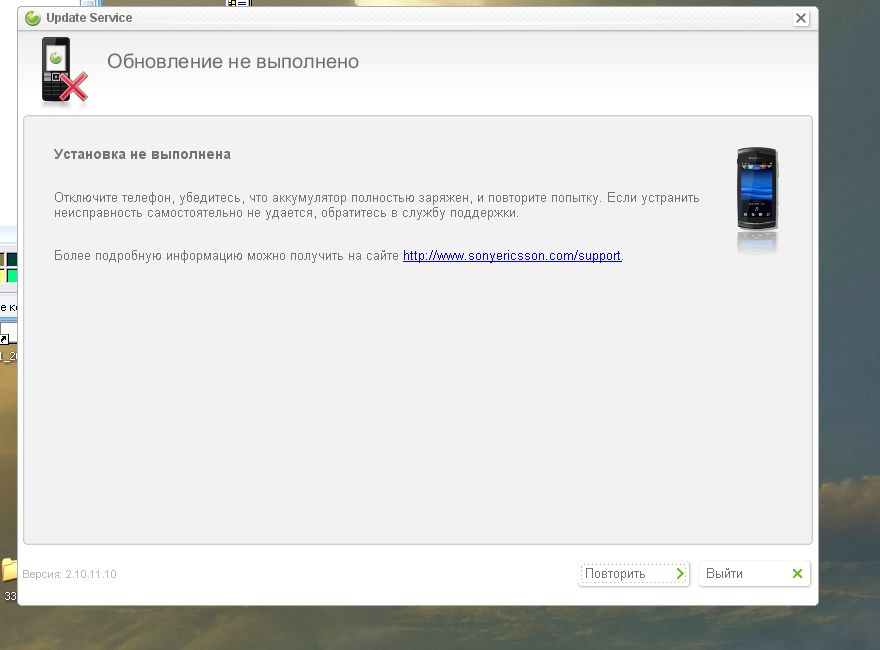Click the small icon above the dialog title bar
This screenshot has width=880, height=650.
click(x=237, y=3)
